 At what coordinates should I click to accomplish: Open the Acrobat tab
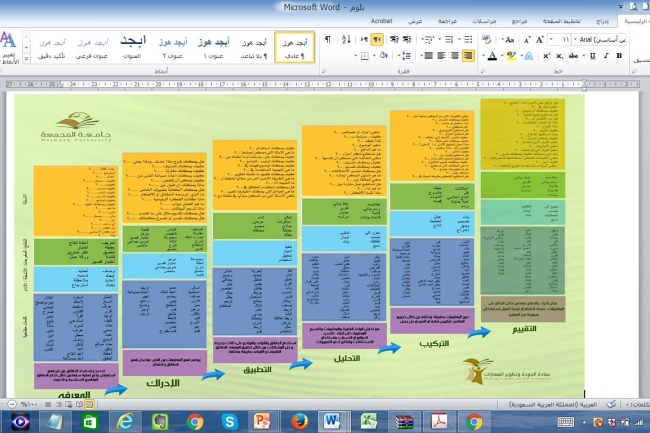381,21
